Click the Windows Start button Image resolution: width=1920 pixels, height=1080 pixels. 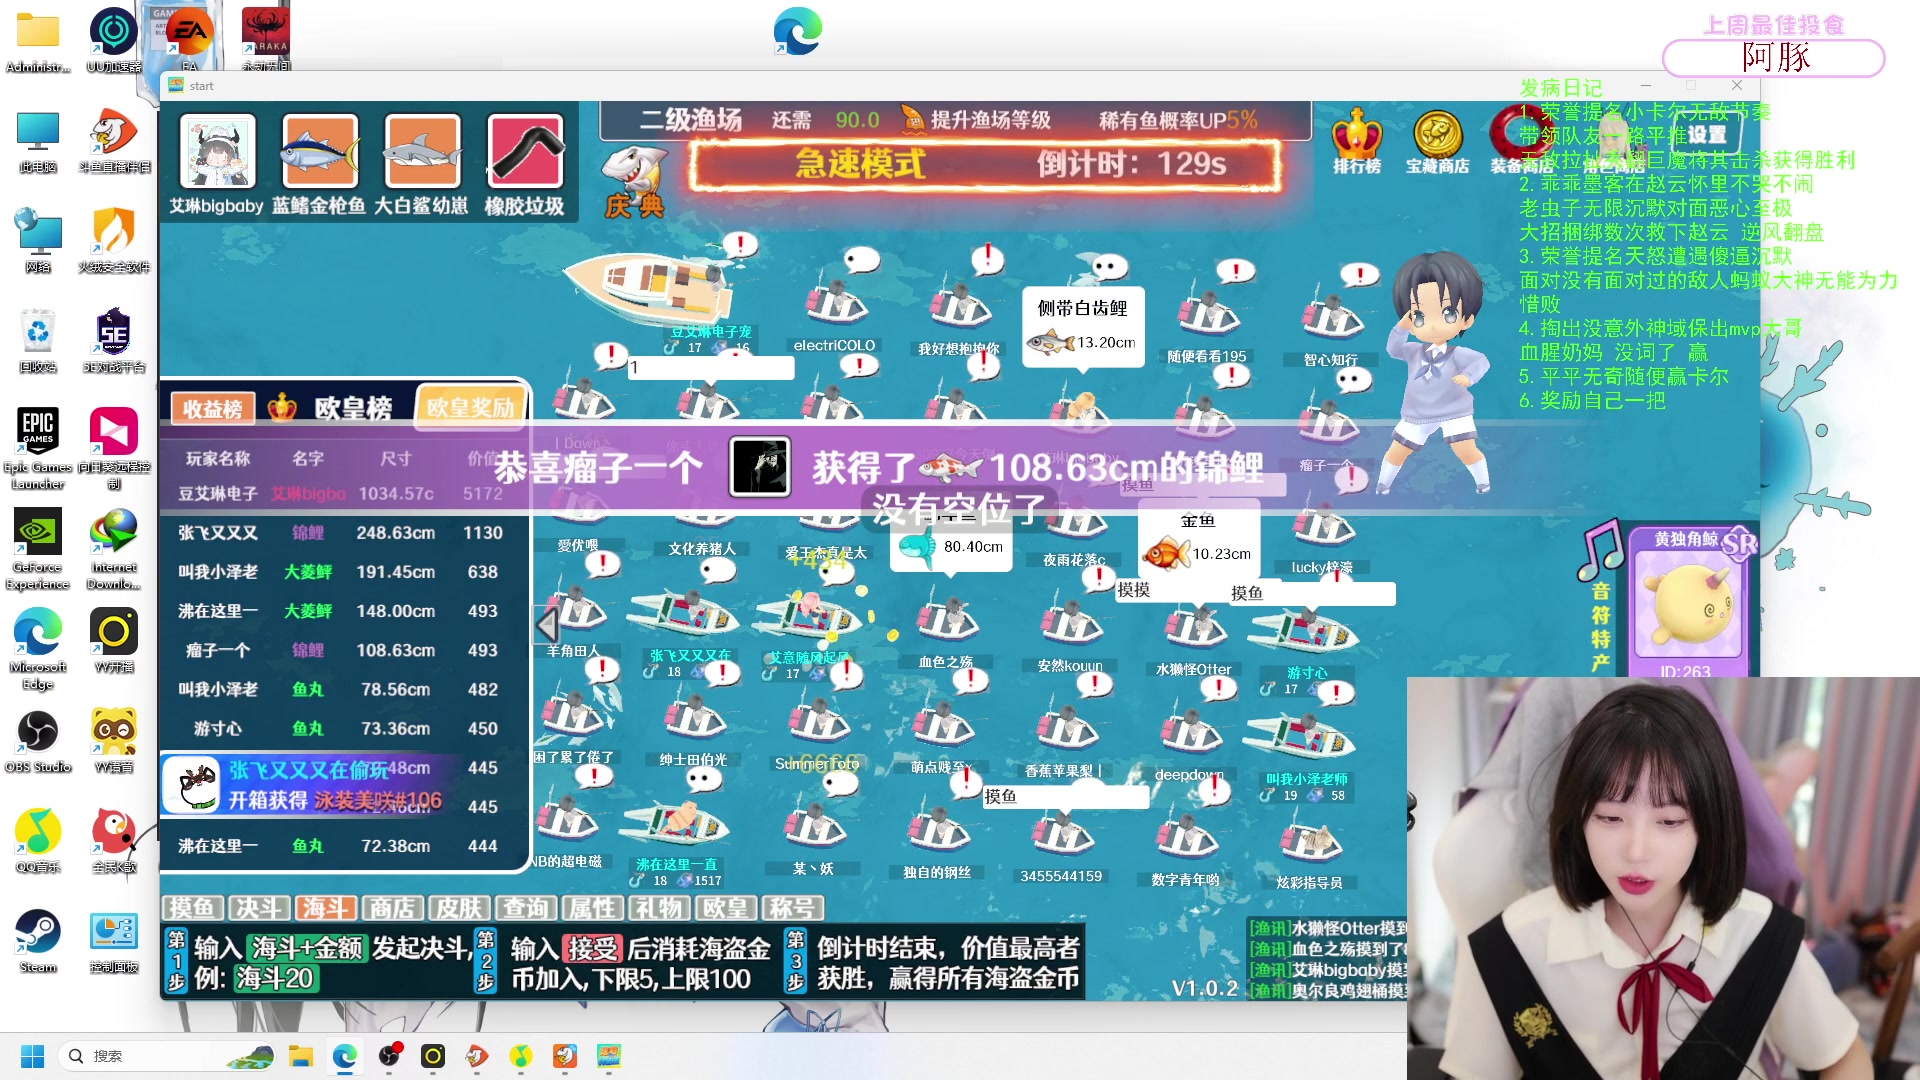tap(32, 1056)
